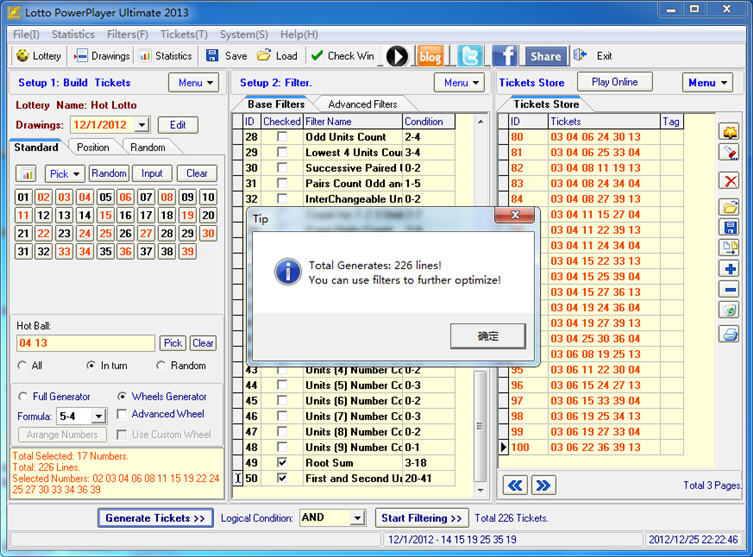Click the Save floppy disk toolbar icon
Viewport: 753px width, 557px height.
[212, 56]
